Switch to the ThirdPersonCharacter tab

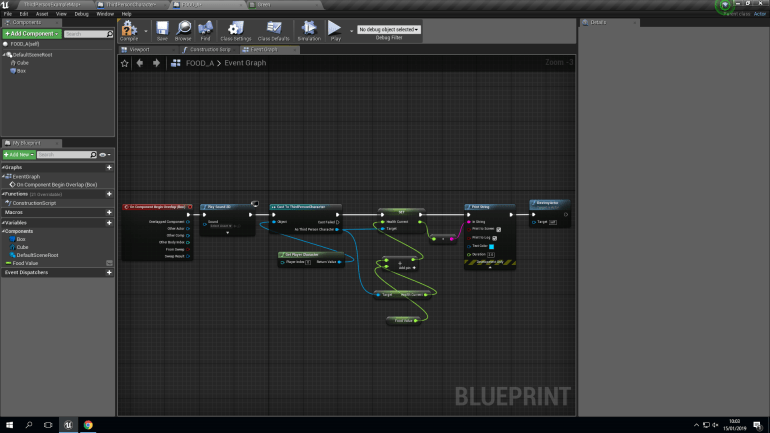pyautogui.click(x=131, y=4)
